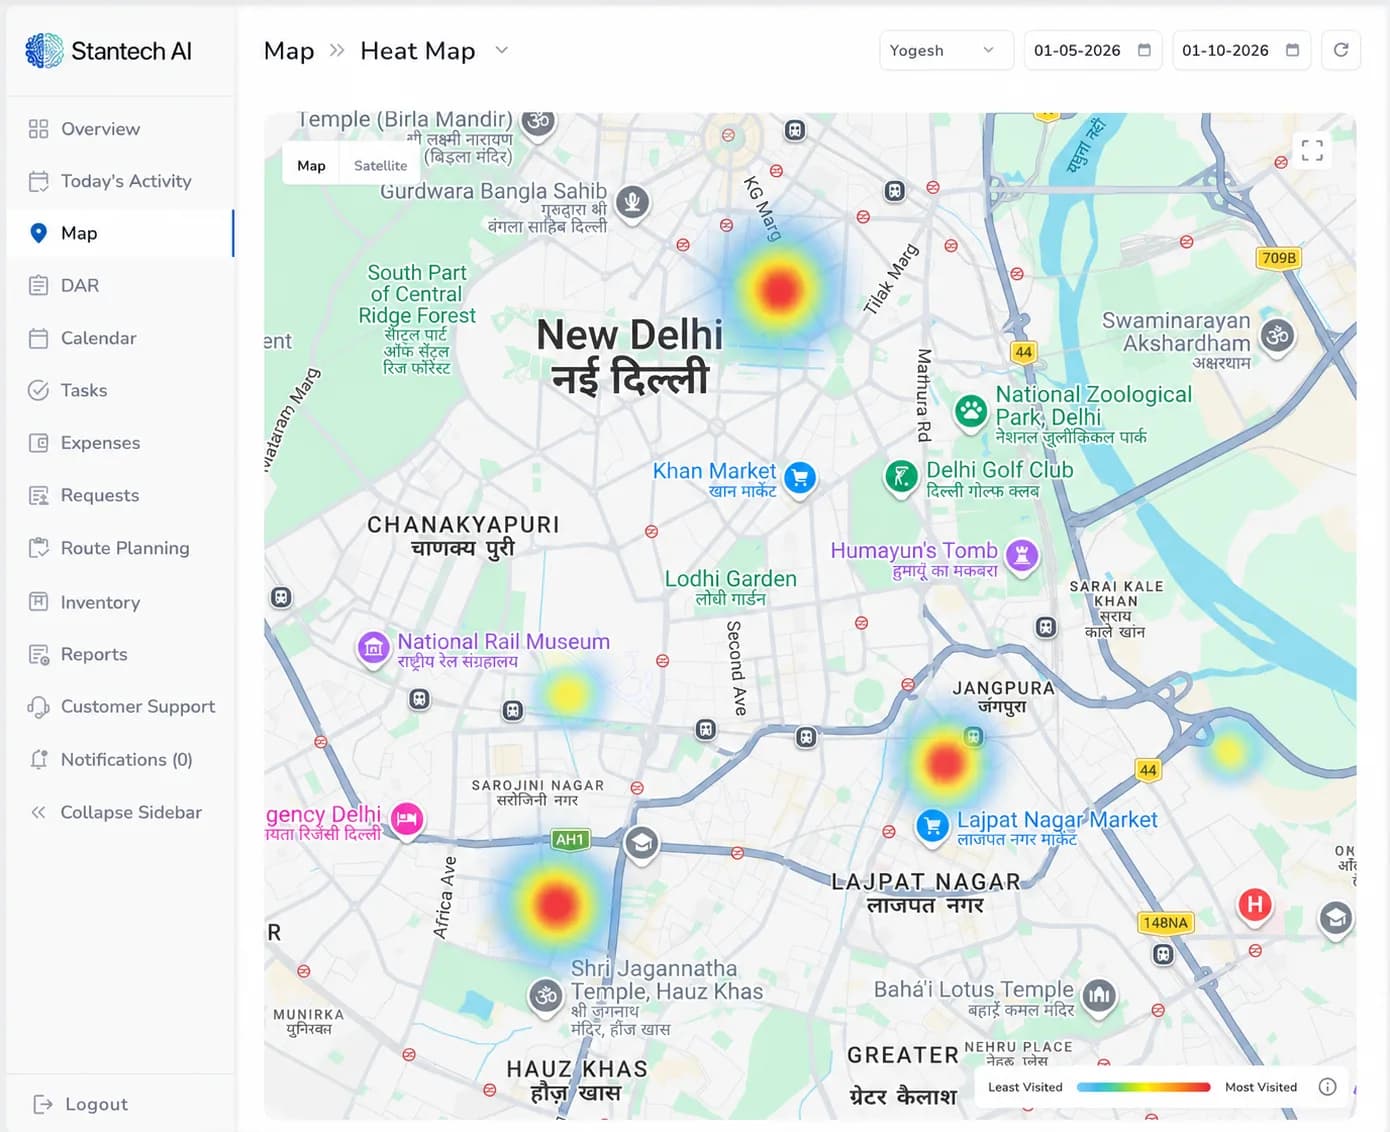Screen dimensions: 1390x1132
Task: Click the university pin near AH1
Action: (641, 844)
